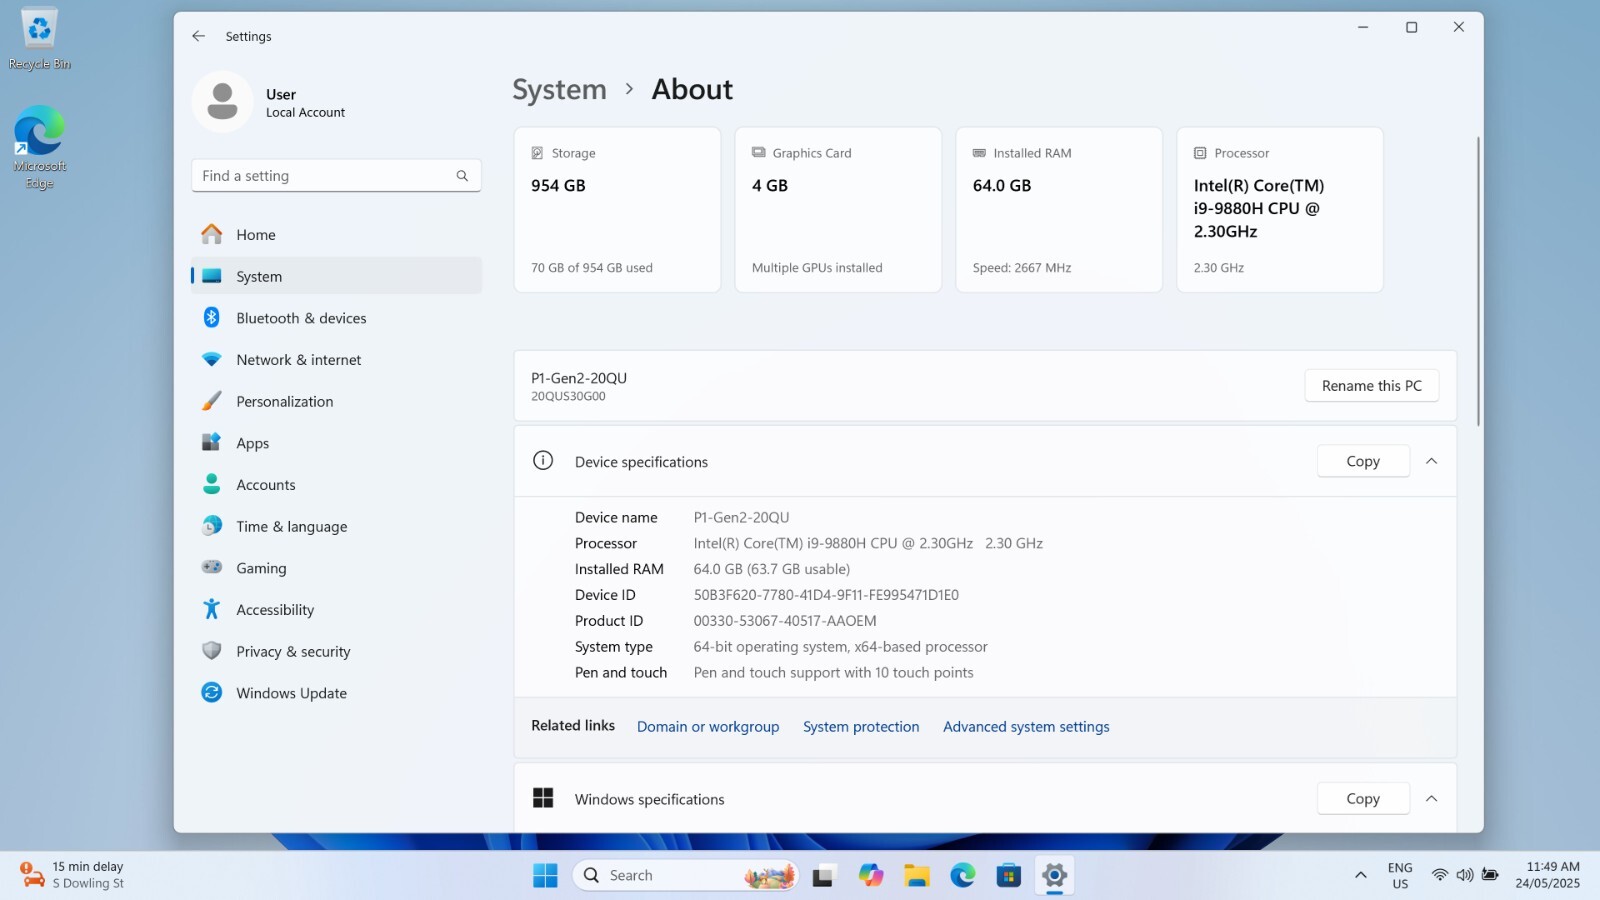The image size is (1600, 900).
Task: Click the System breadcrumb link
Action: 559,89
